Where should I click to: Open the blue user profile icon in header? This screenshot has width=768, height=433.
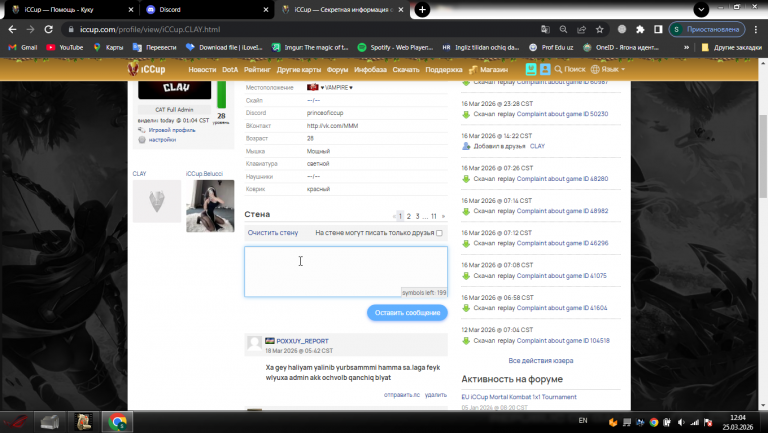[545, 69]
